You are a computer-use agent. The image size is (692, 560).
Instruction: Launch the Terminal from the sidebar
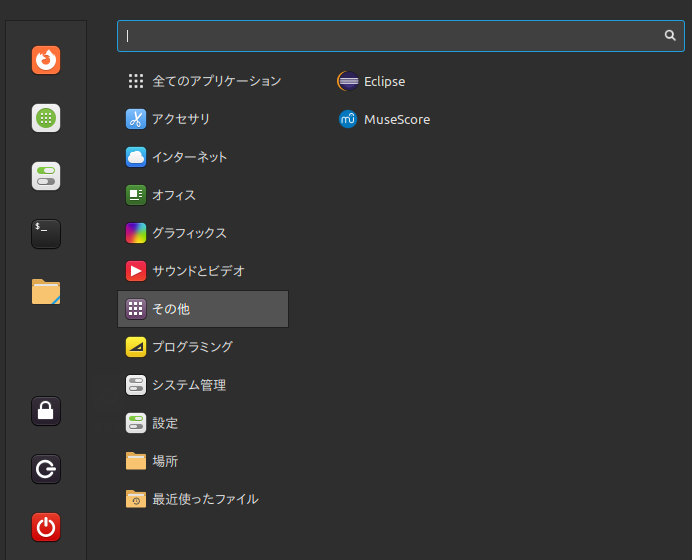(x=46, y=234)
